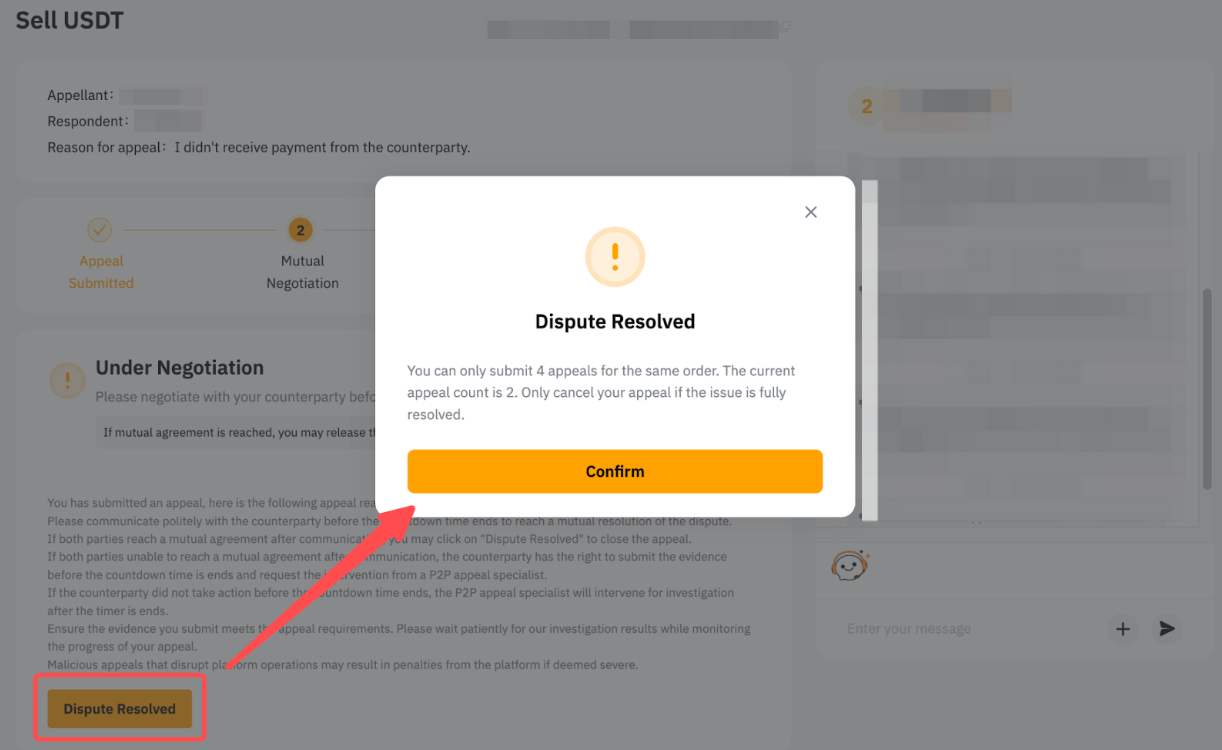Close the Dispute Resolved dialog with X
The width and height of the screenshot is (1222, 750).
[x=811, y=212]
